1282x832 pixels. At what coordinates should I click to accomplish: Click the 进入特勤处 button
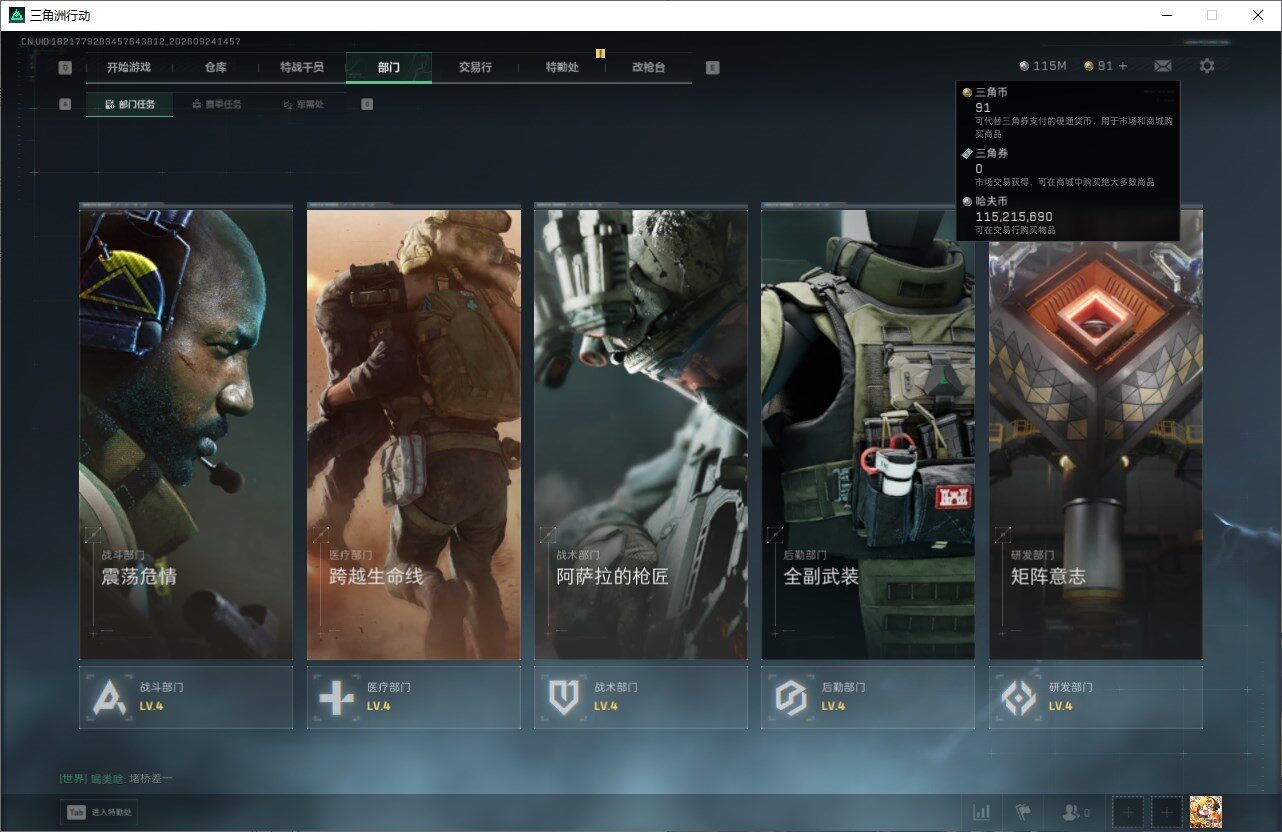tap(99, 813)
